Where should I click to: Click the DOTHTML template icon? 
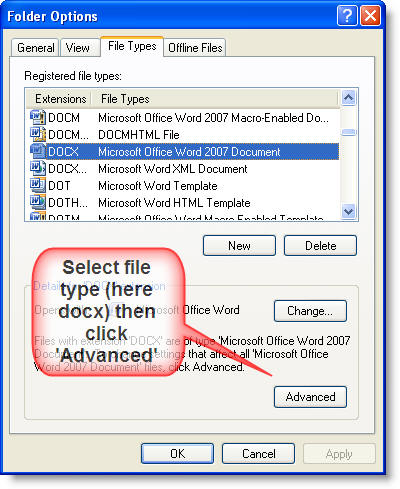pyautogui.click(x=37, y=202)
